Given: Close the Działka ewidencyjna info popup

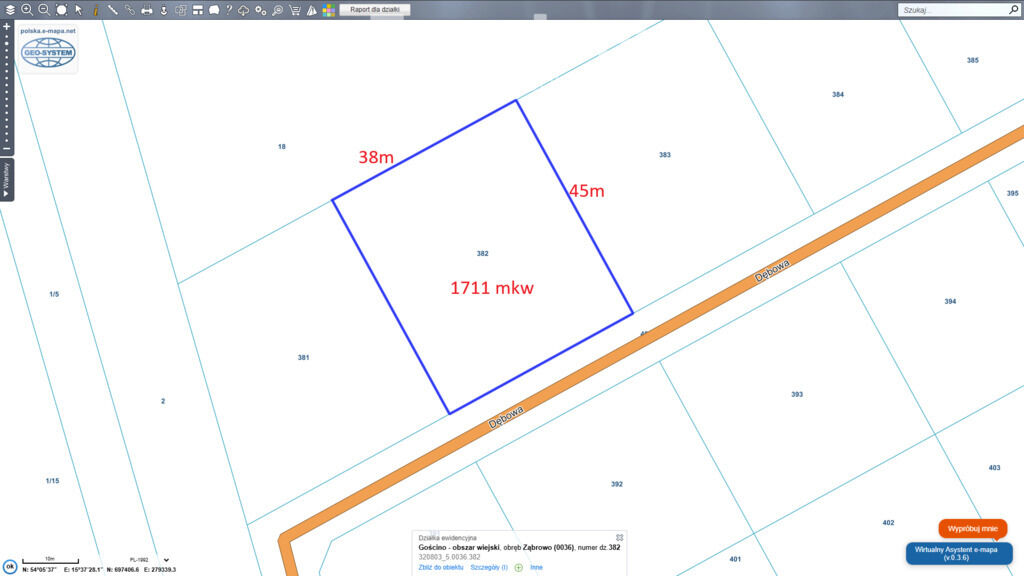Looking at the screenshot, I should (619, 537).
